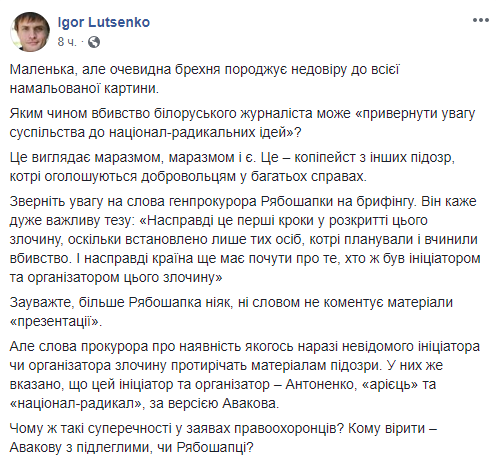Click the text line 'та організатором цього злочину»'
The height and width of the screenshot is (465, 496).
pyautogui.click(x=116, y=277)
